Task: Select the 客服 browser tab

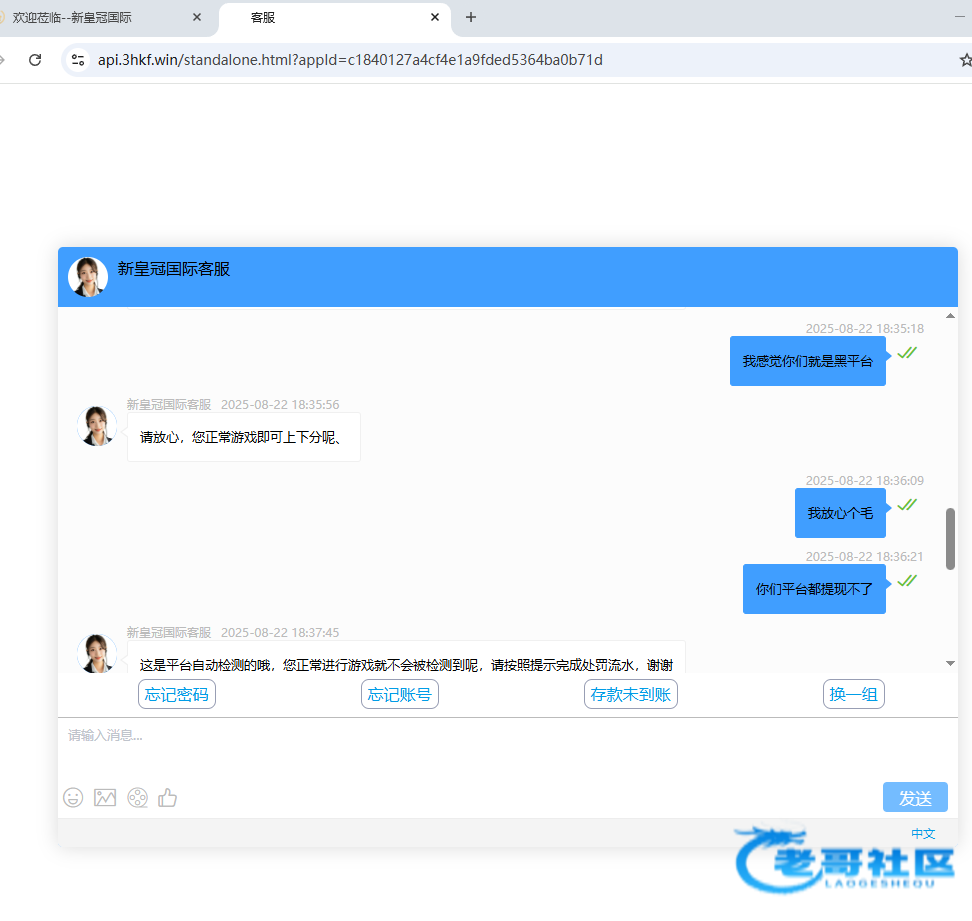Action: (320, 18)
